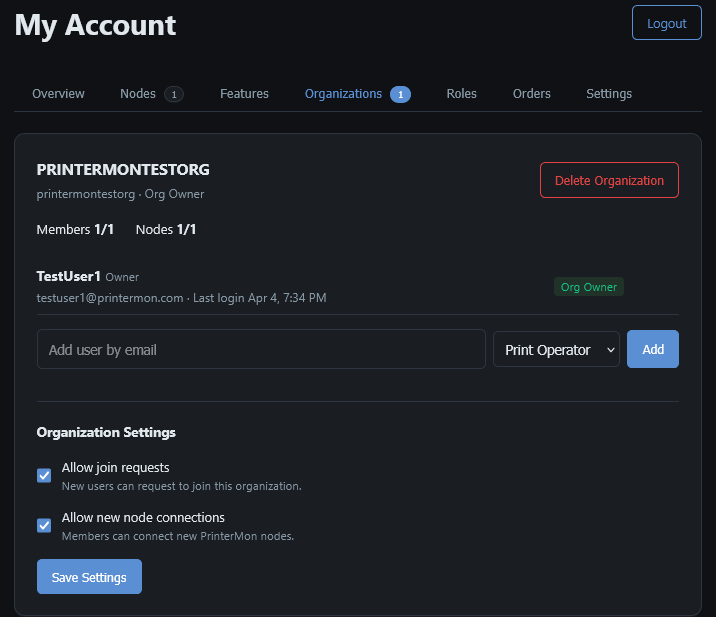Click the Org Owner role badge
This screenshot has height=617, width=716.
588,287
